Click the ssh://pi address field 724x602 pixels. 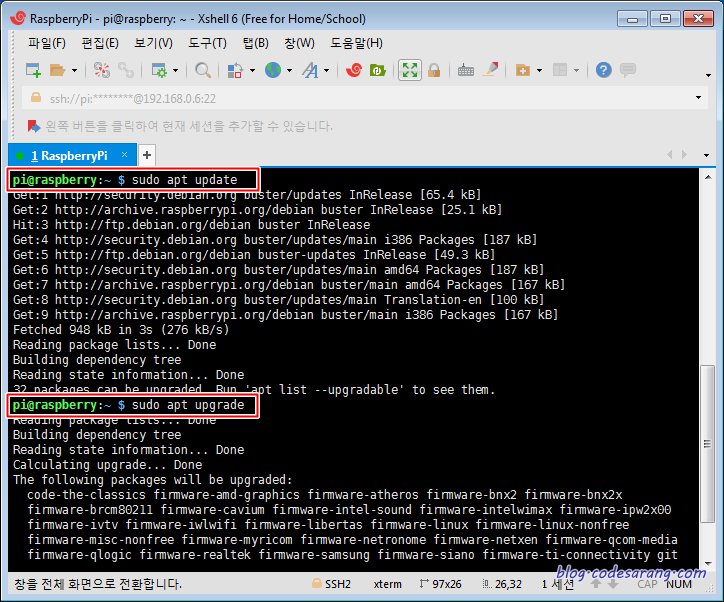coord(365,98)
